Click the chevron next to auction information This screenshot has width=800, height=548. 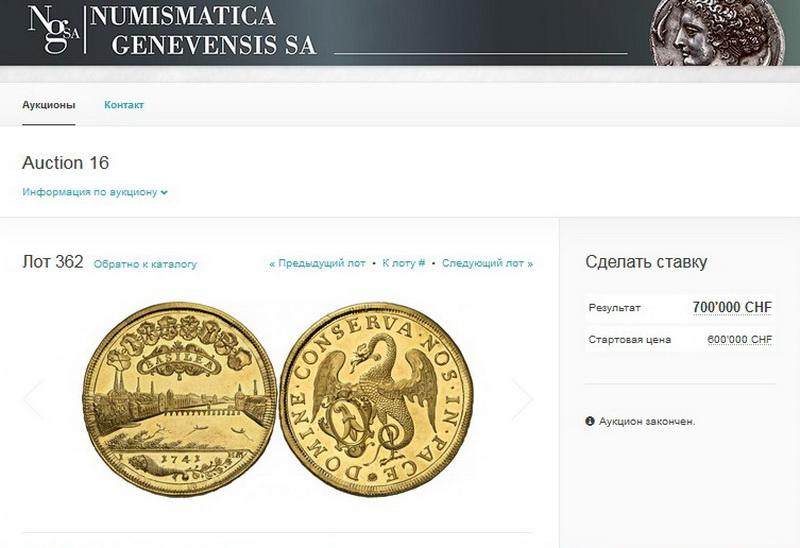tap(164, 193)
